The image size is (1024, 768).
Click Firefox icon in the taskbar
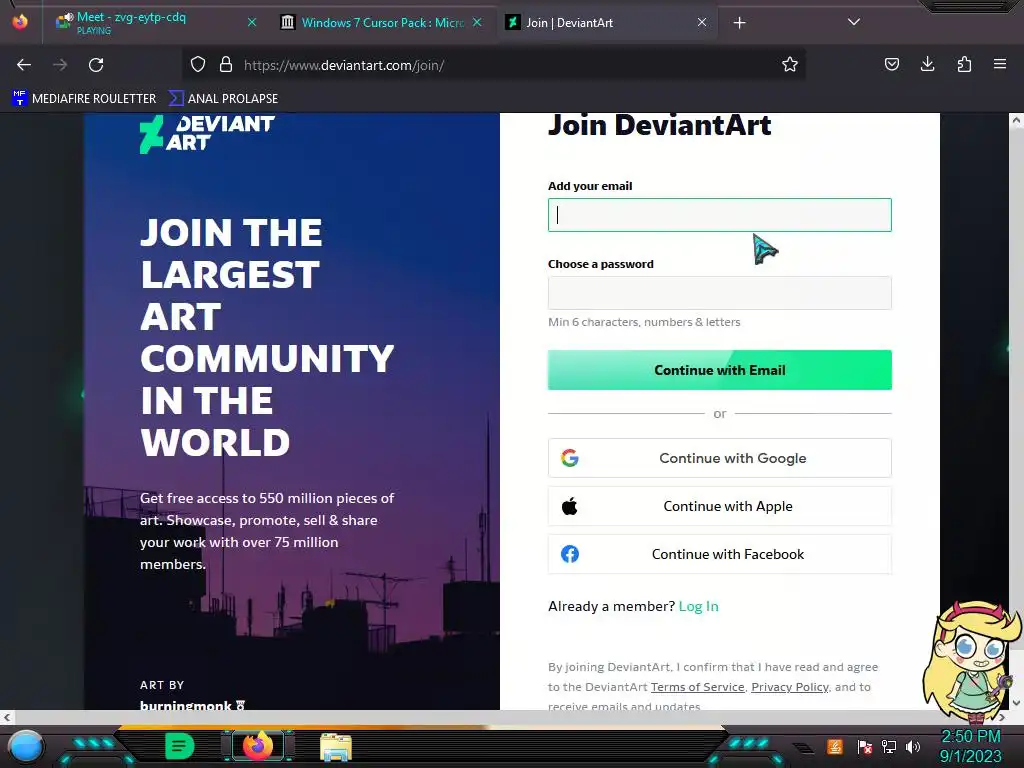coord(257,745)
